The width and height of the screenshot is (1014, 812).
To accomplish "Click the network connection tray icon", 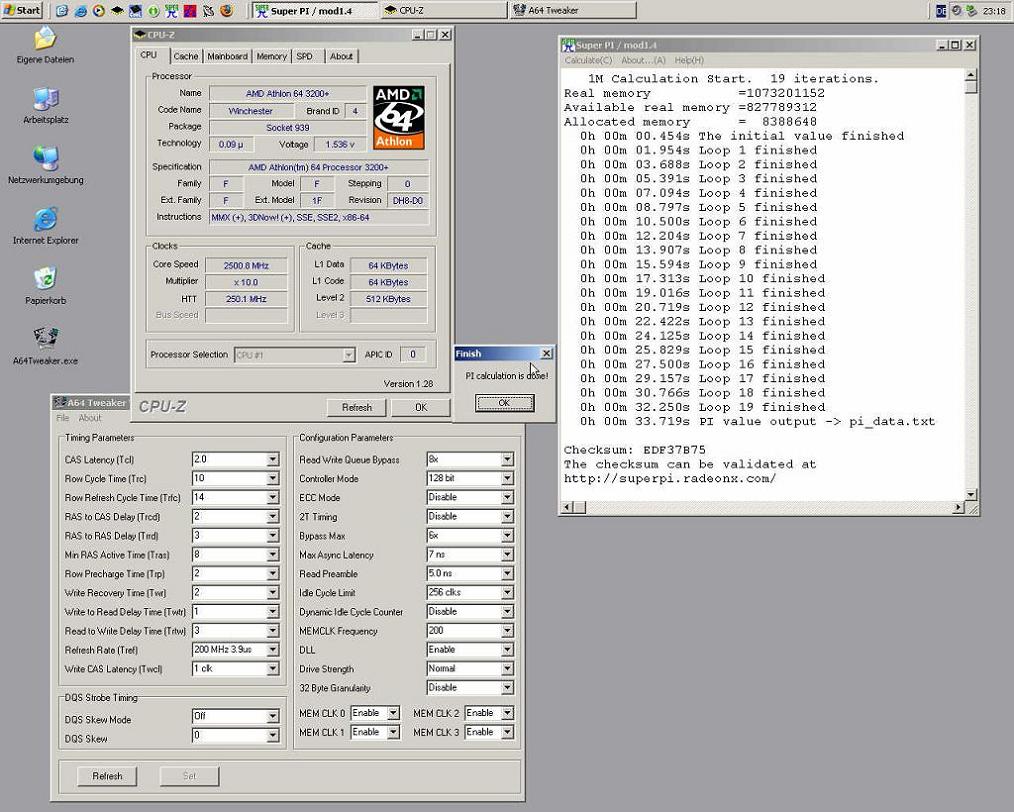I will pyautogui.click(x=971, y=10).
